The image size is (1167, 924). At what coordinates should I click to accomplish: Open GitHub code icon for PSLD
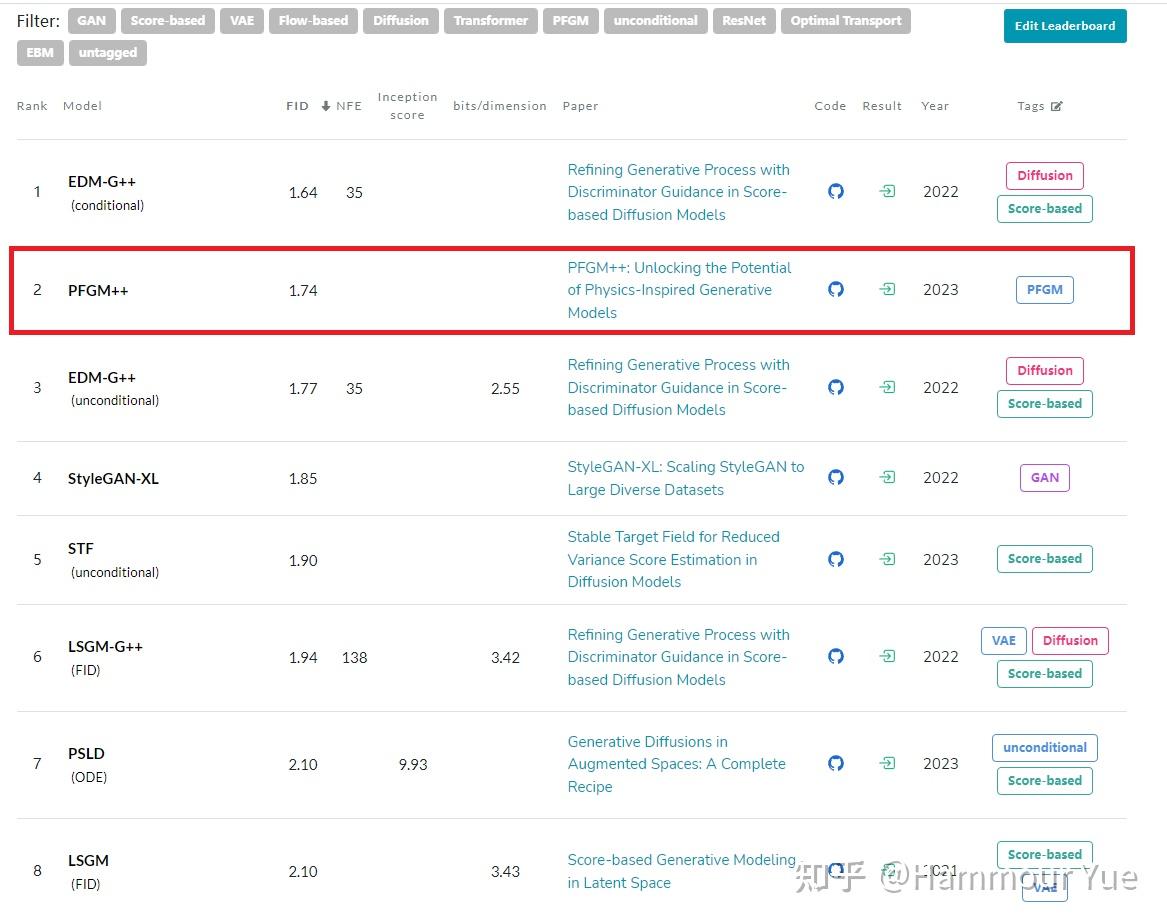coord(836,764)
